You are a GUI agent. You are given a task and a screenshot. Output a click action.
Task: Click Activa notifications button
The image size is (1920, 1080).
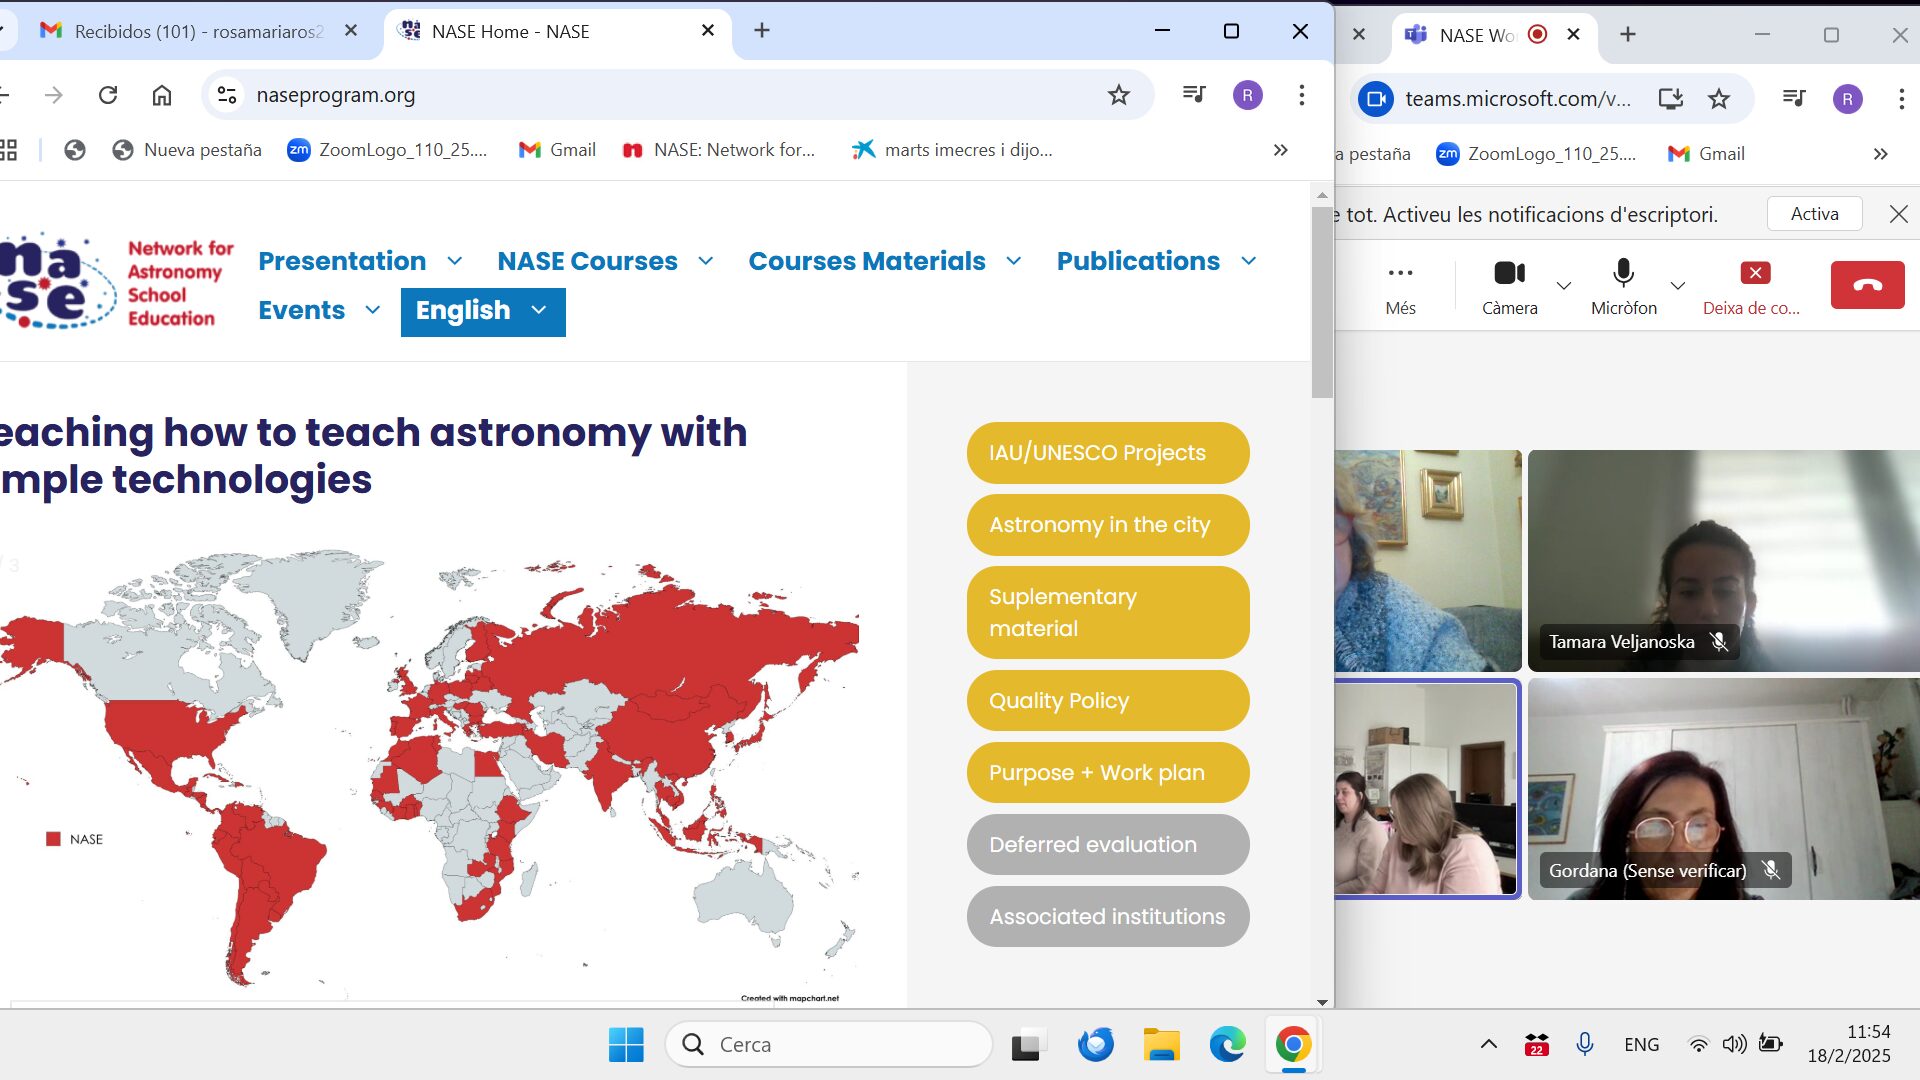(1814, 214)
